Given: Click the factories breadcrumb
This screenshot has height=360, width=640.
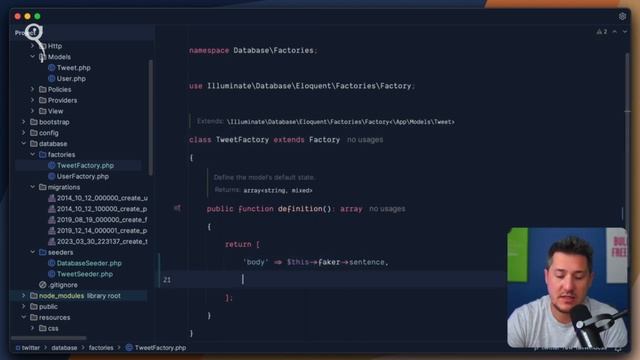Looking at the screenshot, I should [101, 348].
